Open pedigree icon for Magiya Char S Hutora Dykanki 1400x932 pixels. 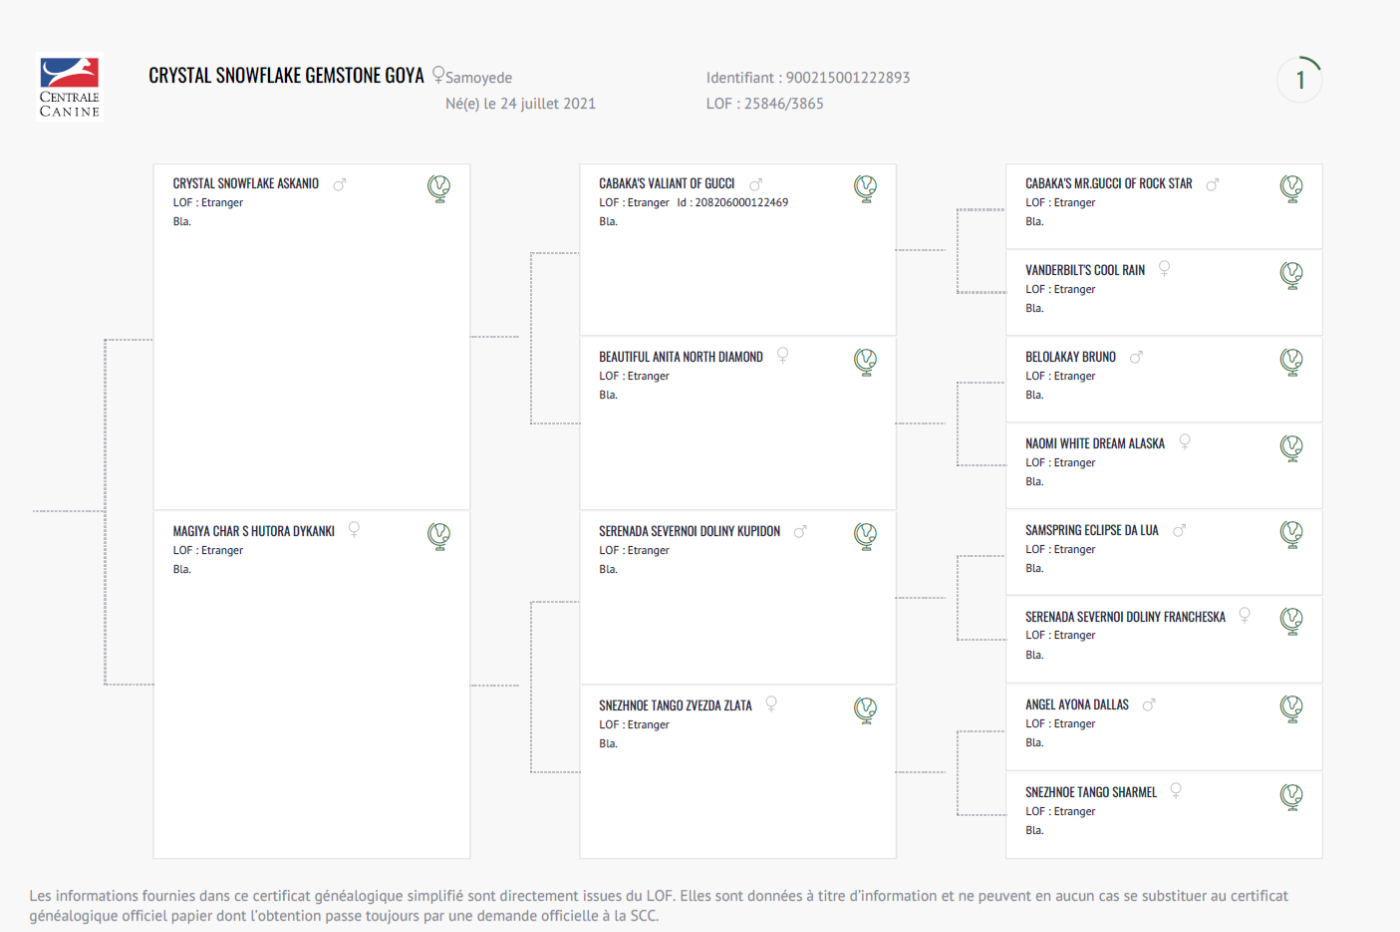point(439,536)
